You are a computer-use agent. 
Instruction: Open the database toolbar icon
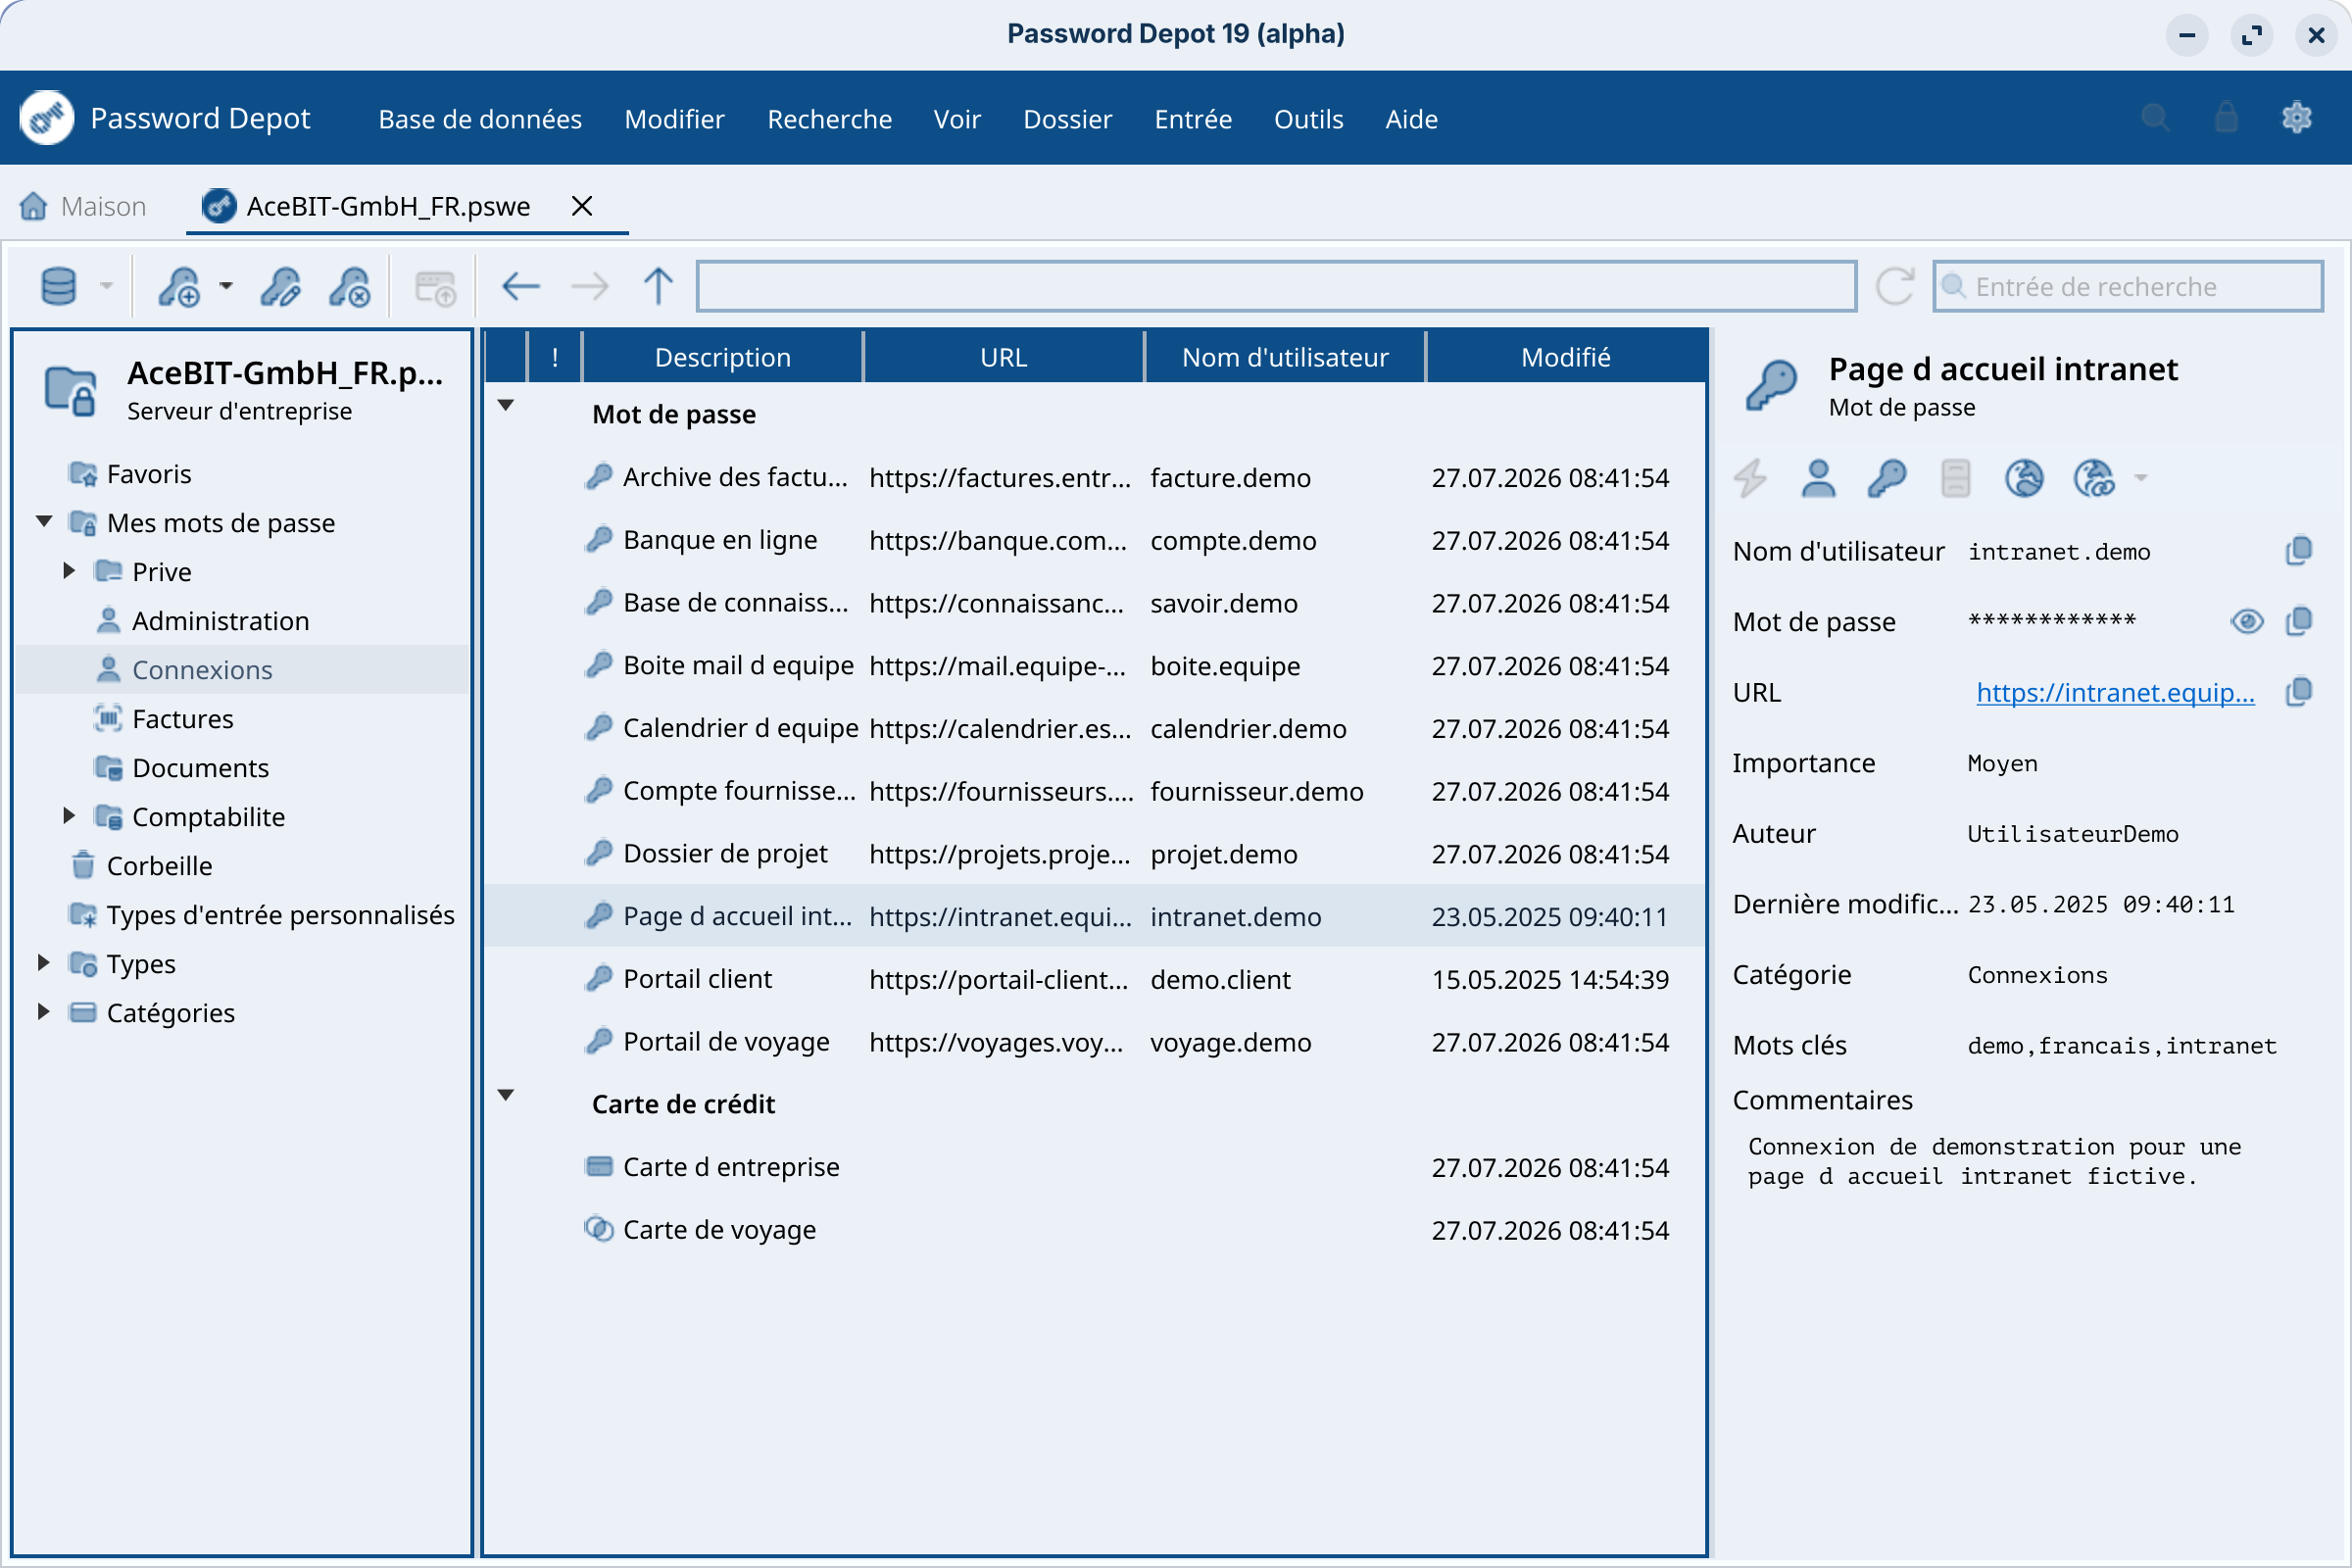(58, 287)
